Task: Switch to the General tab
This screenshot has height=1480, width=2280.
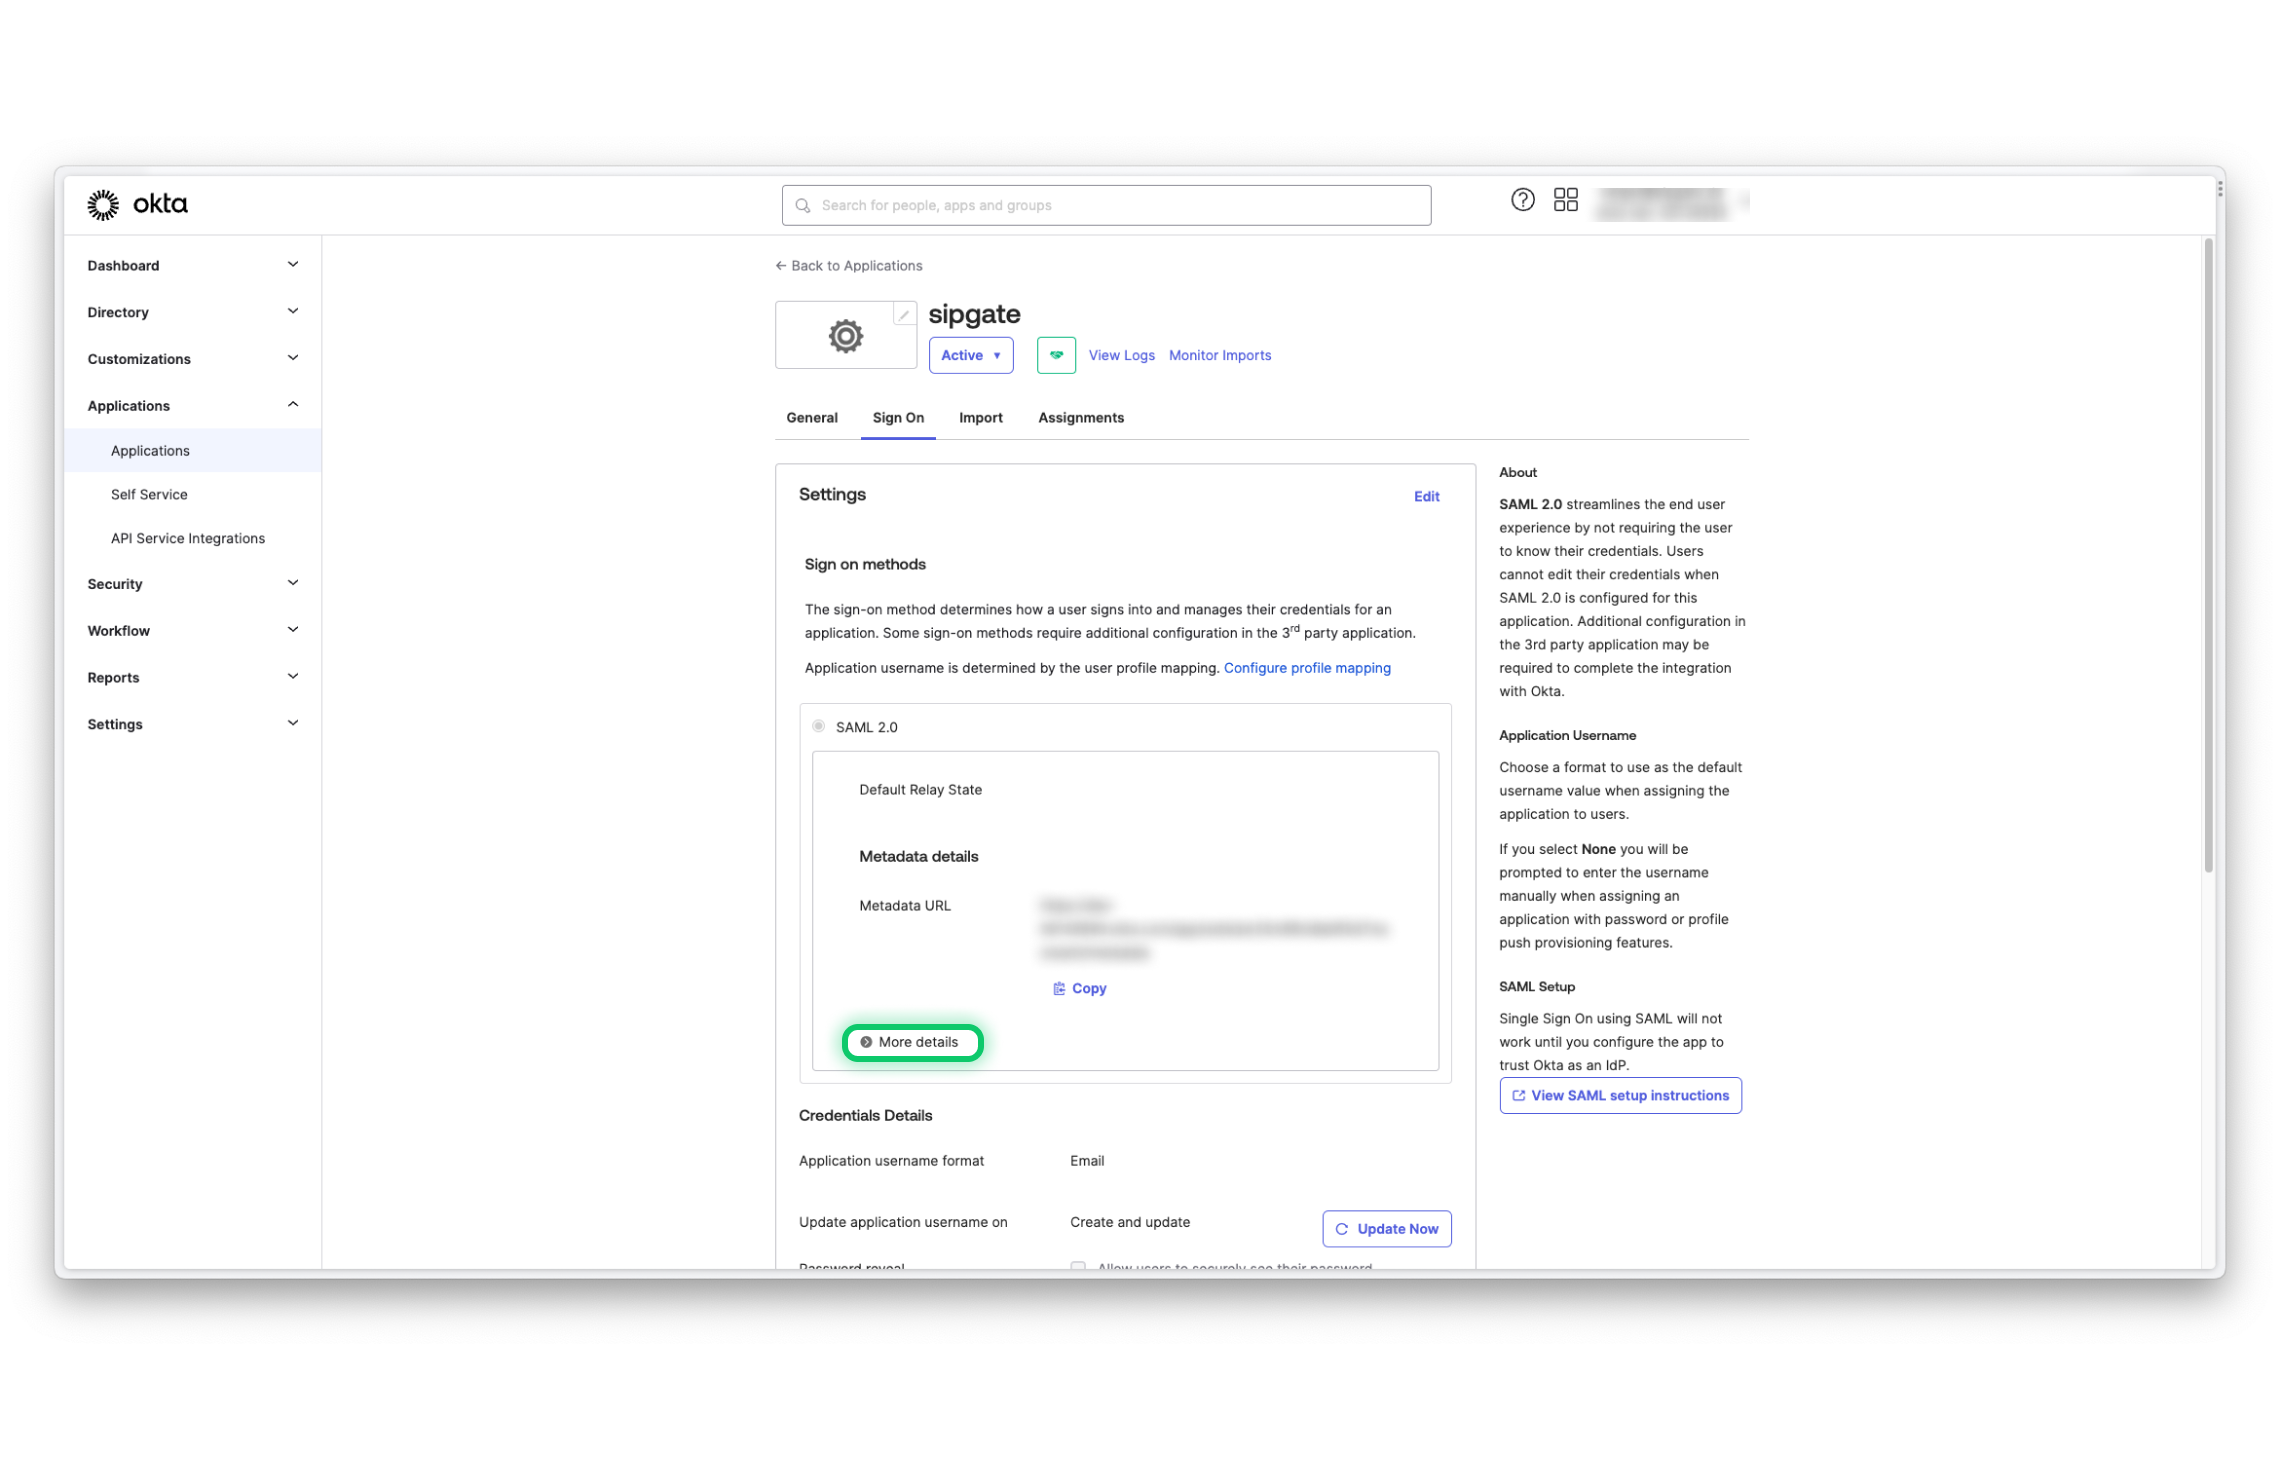Action: coord(811,418)
